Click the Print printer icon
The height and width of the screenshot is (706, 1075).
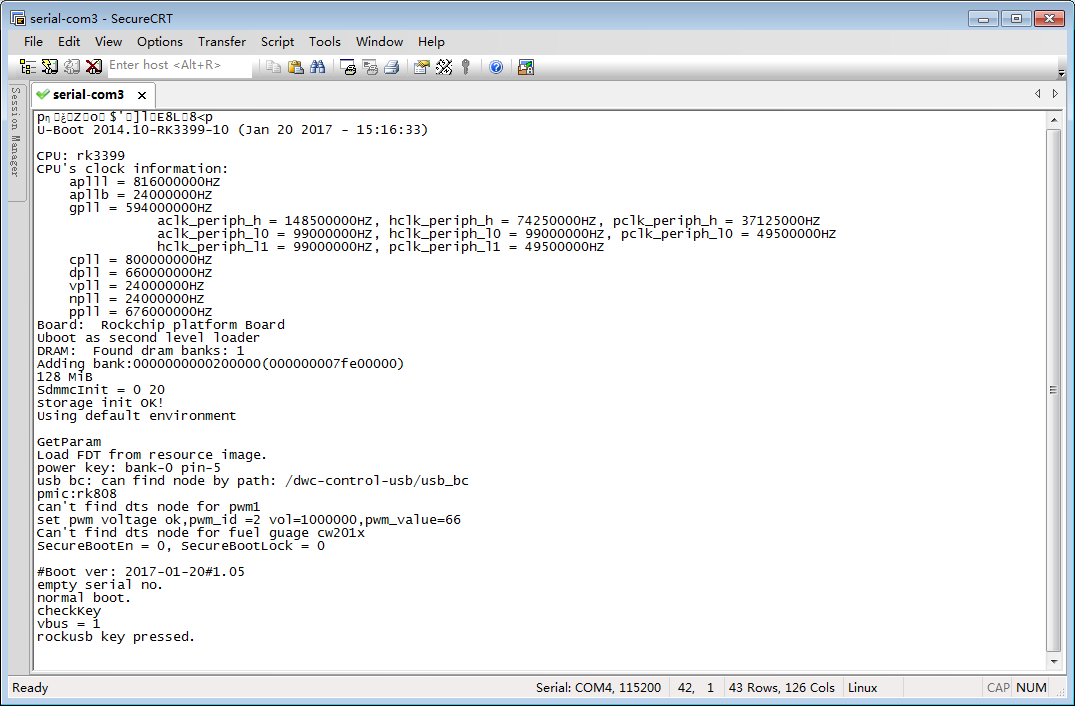pos(392,67)
